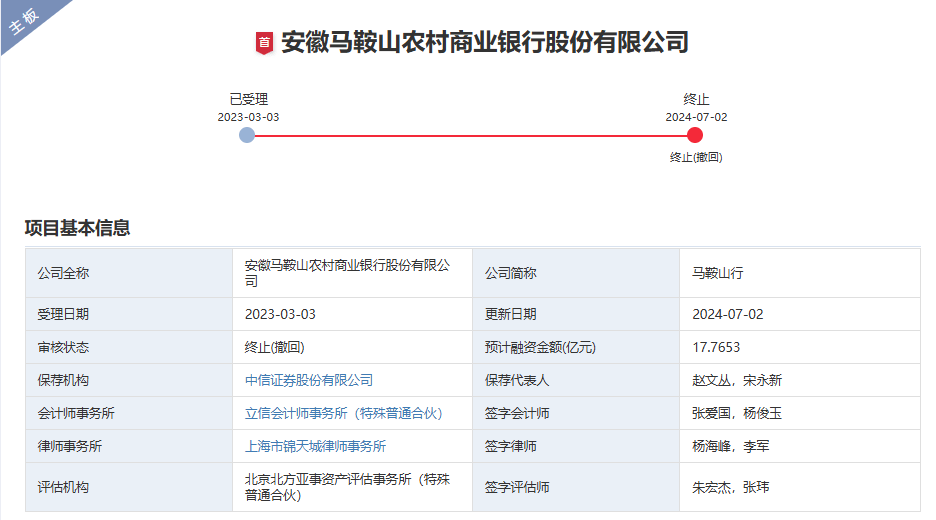The height and width of the screenshot is (520, 936).
Task: Click the 17.7653 amount value
Action: coord(800,347)
